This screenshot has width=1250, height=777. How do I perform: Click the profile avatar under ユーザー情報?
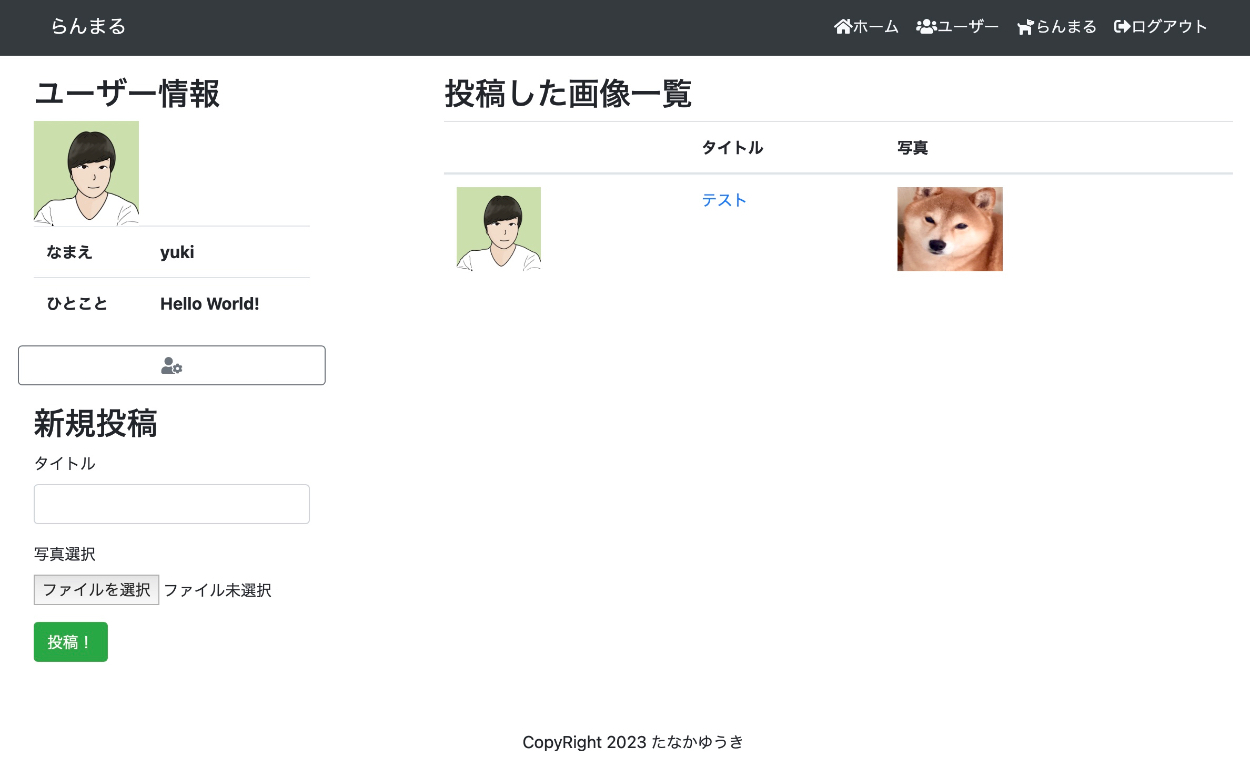tap(86, 173)
